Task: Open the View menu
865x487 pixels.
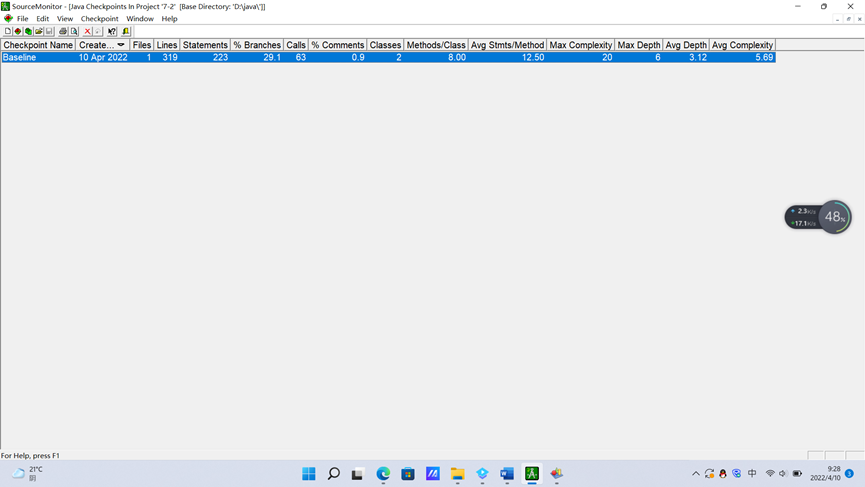Action: (x=65, y=19)
